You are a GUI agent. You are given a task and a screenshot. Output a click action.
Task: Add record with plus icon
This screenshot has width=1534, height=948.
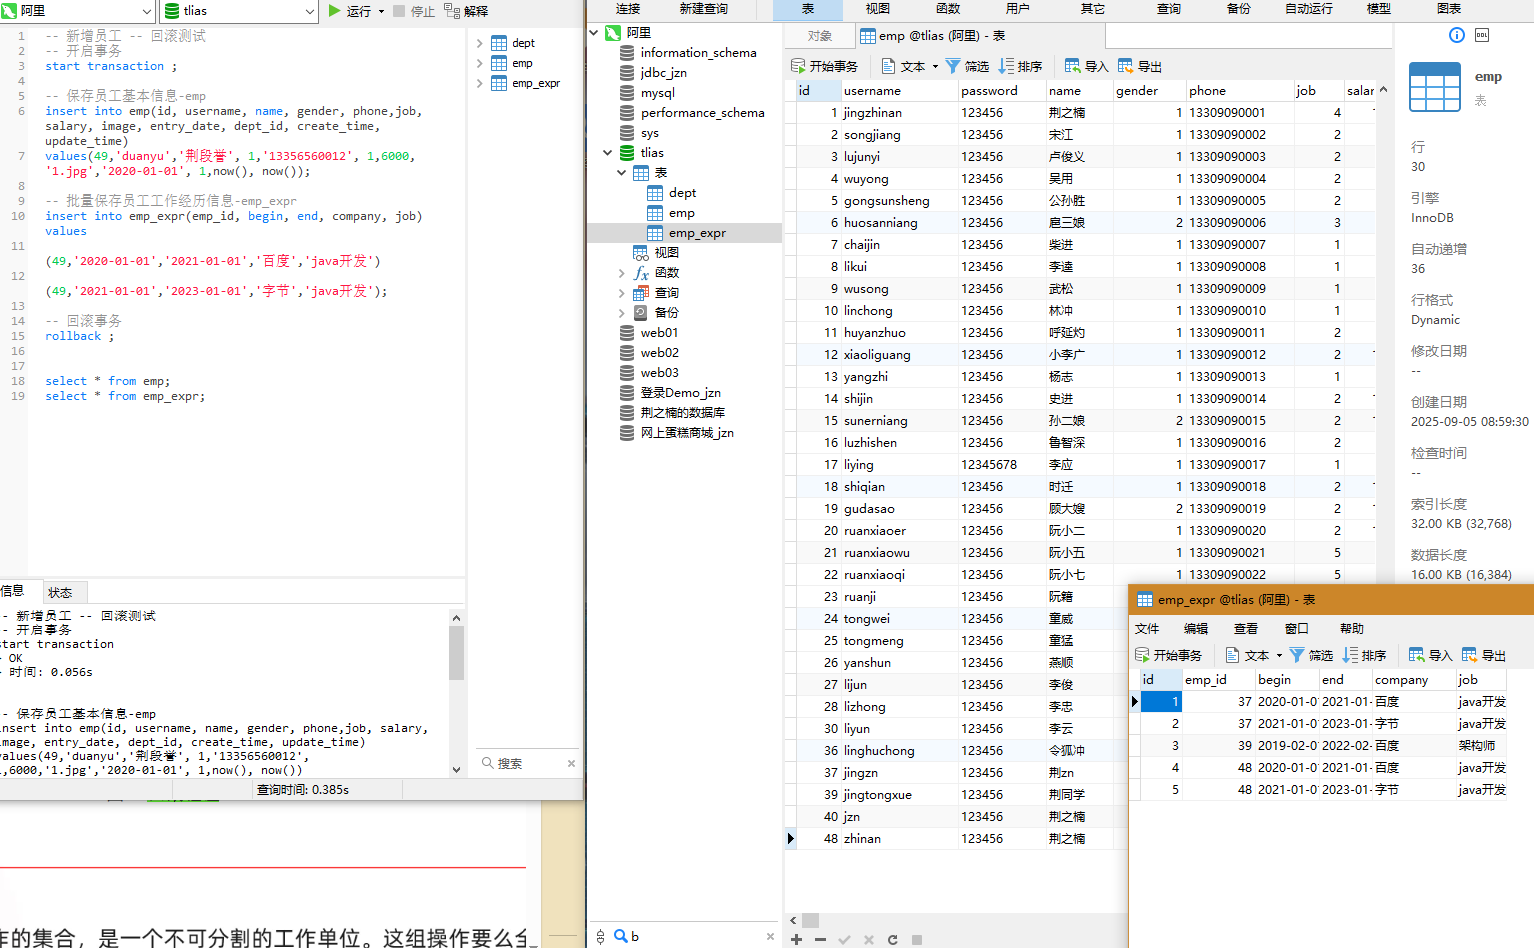796,940
